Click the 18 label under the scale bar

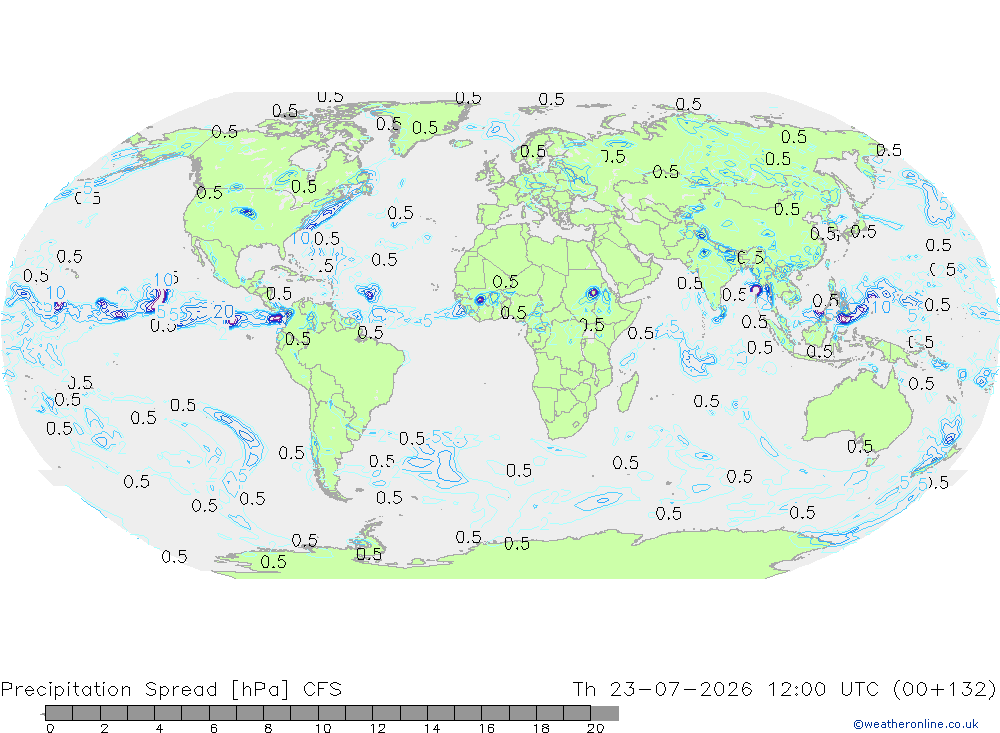point(541,729)
